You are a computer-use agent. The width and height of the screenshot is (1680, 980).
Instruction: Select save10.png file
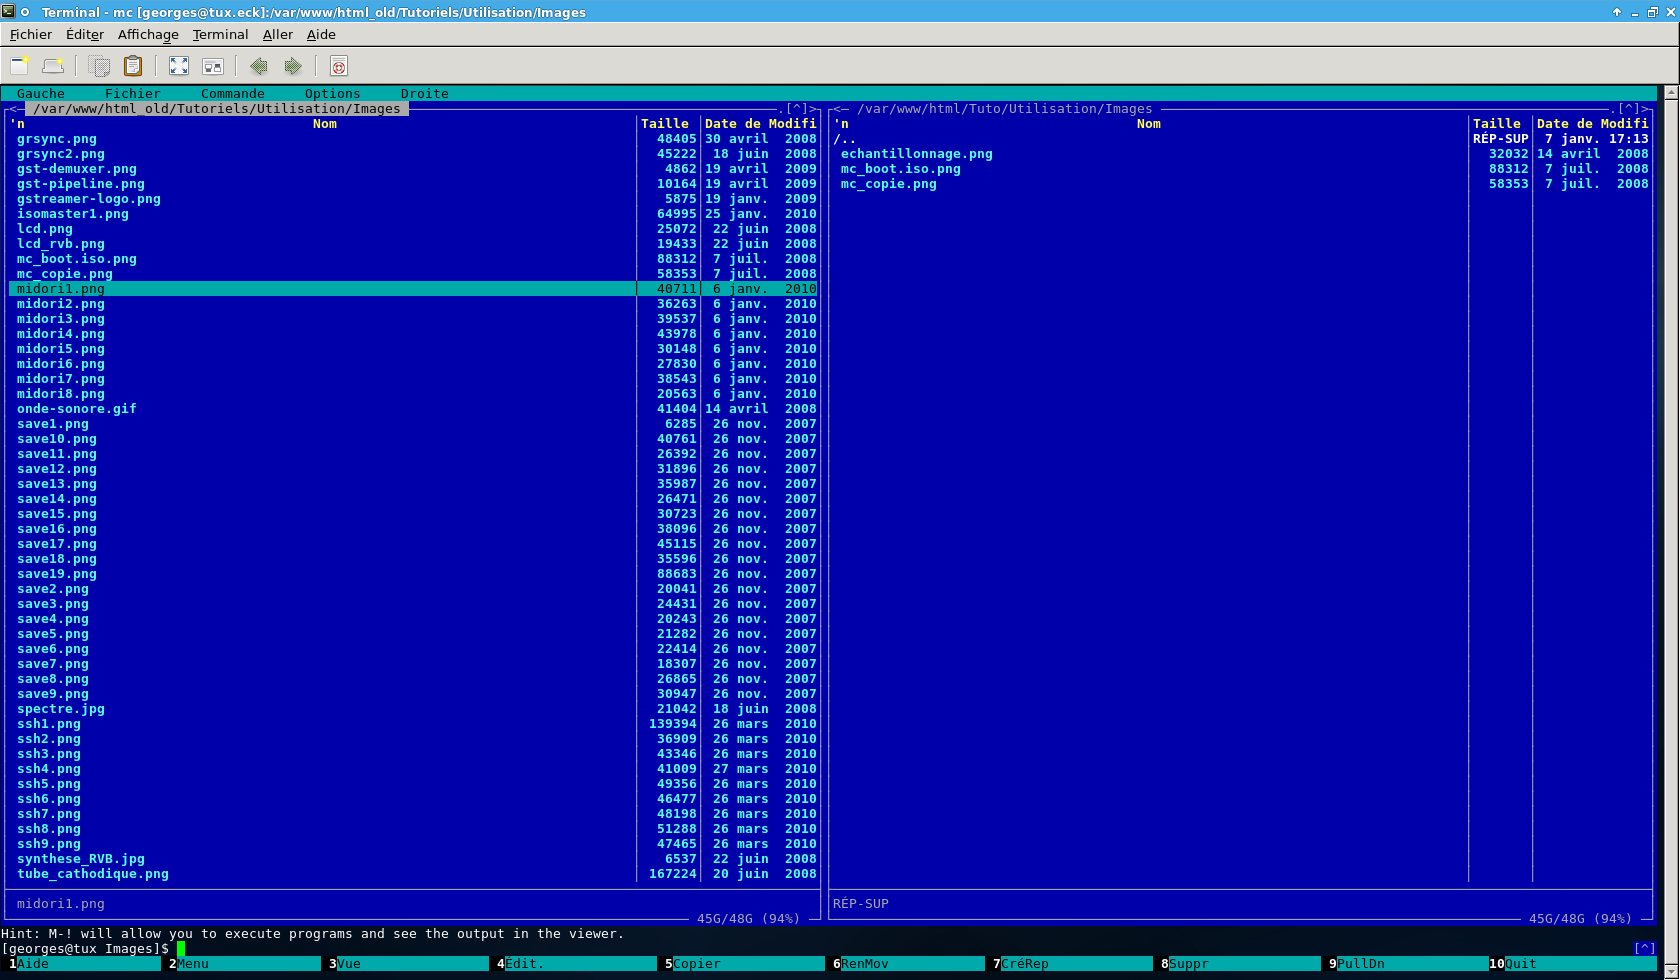(x=57, y=439)
